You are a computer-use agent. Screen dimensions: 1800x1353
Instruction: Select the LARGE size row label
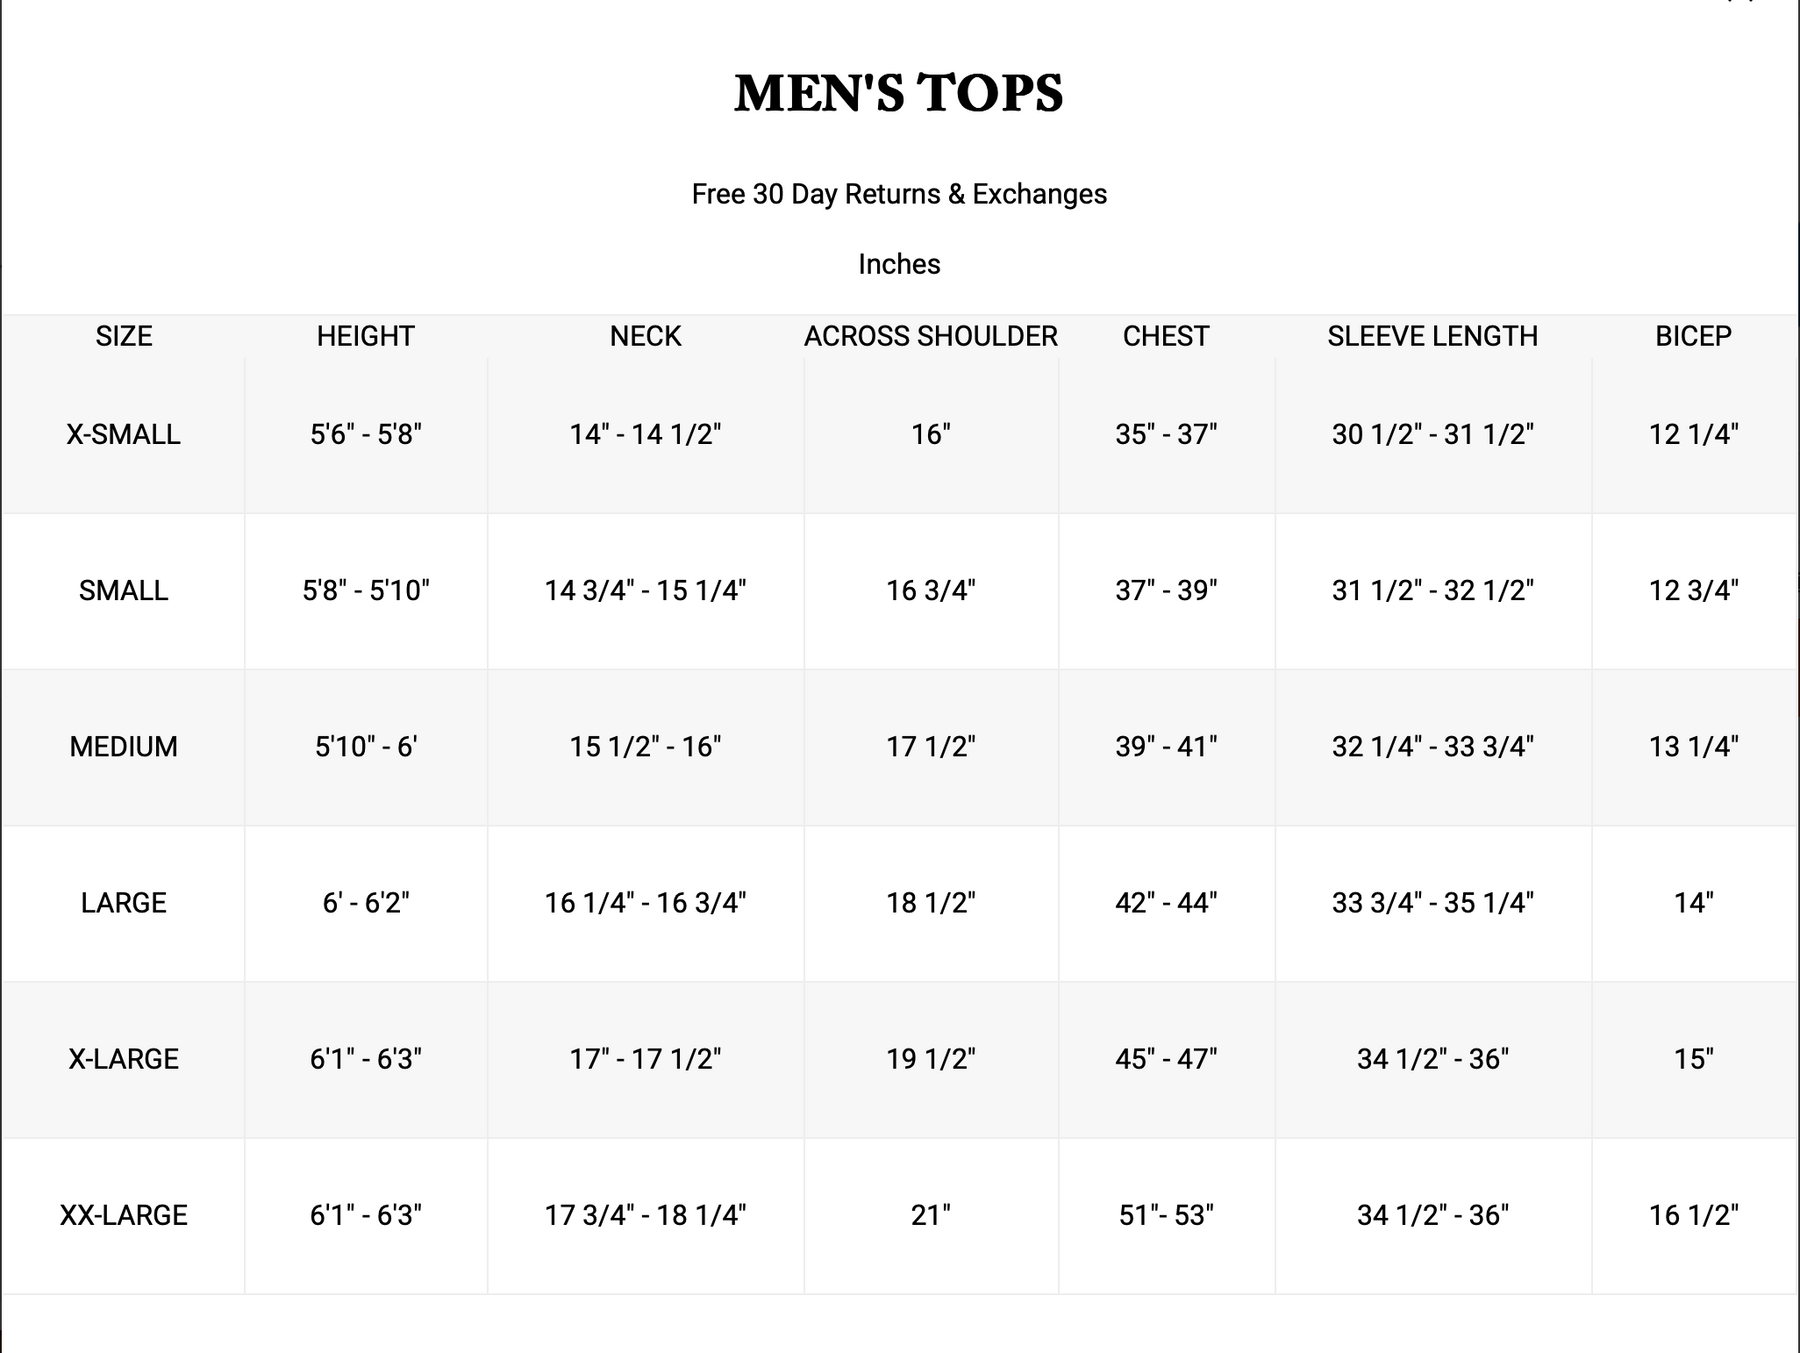tap(124, 902)
